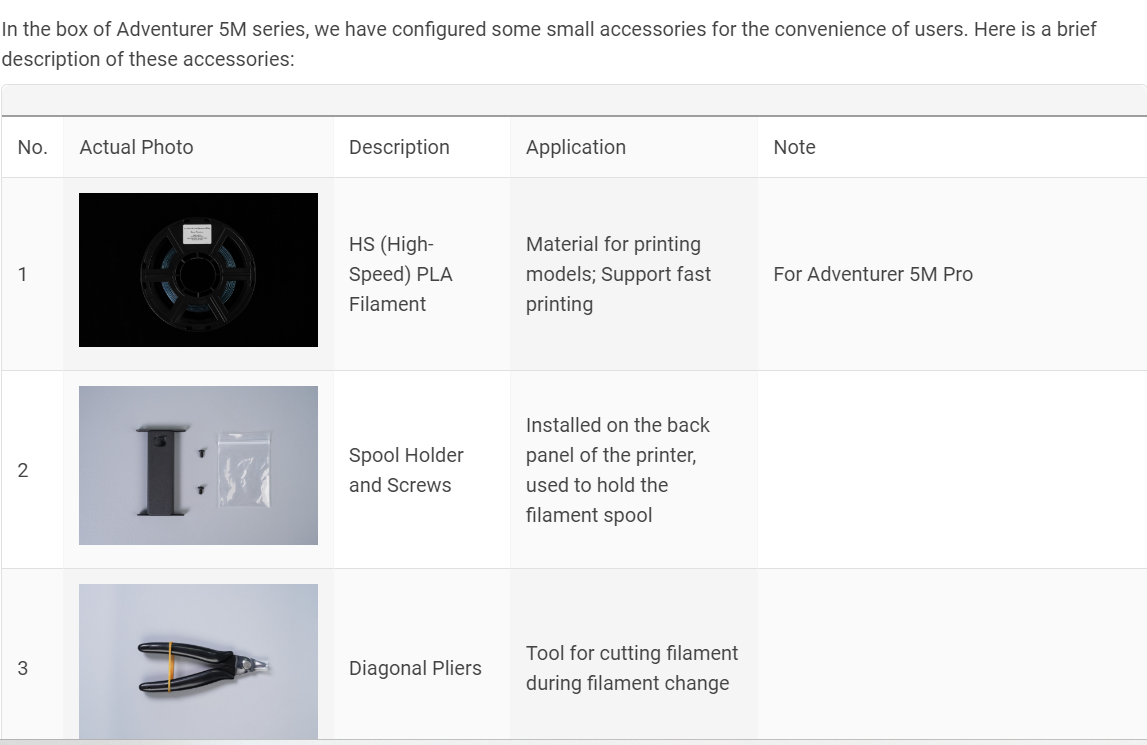Click row number 3 in the table
This screenshot has width=1147, height=745.
23,668
